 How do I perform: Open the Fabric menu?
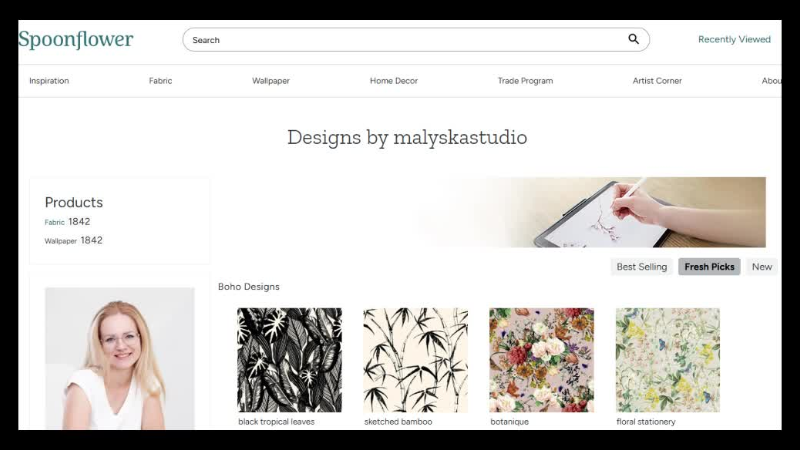click(160, 81)
